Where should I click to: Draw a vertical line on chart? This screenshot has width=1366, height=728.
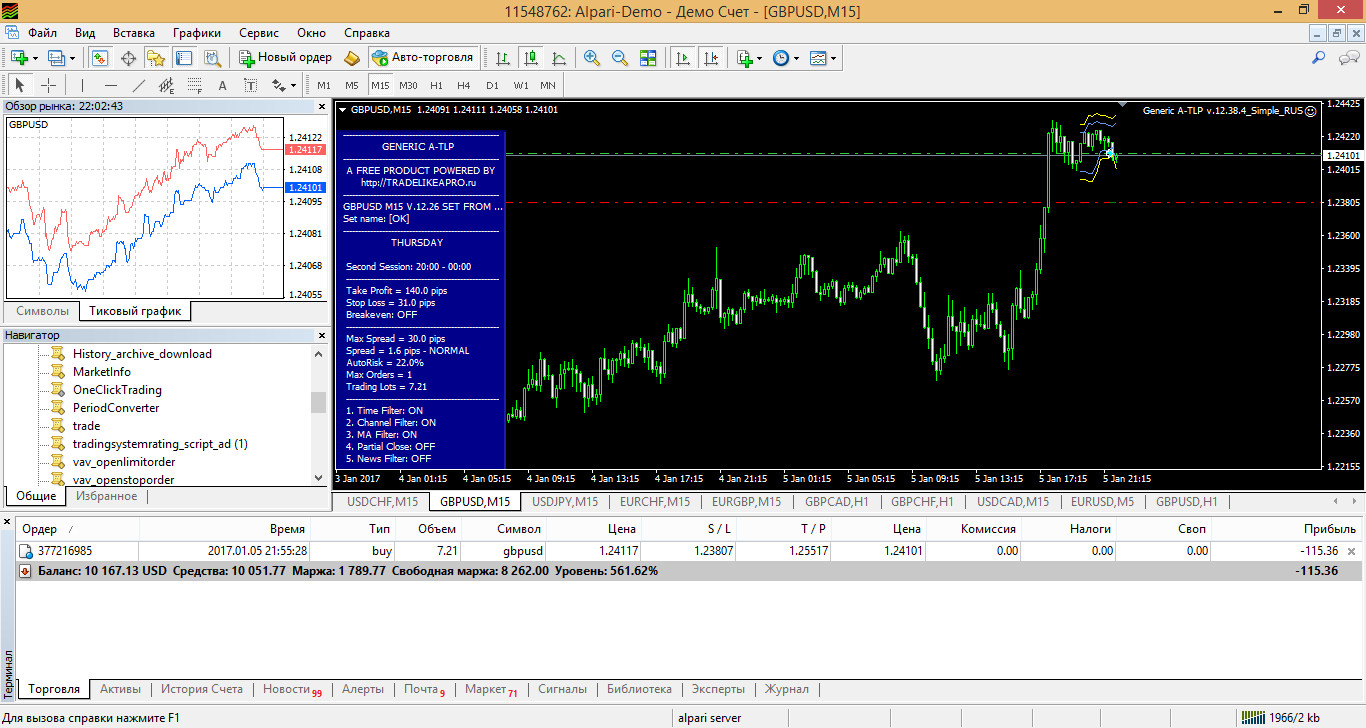(83, 85)
